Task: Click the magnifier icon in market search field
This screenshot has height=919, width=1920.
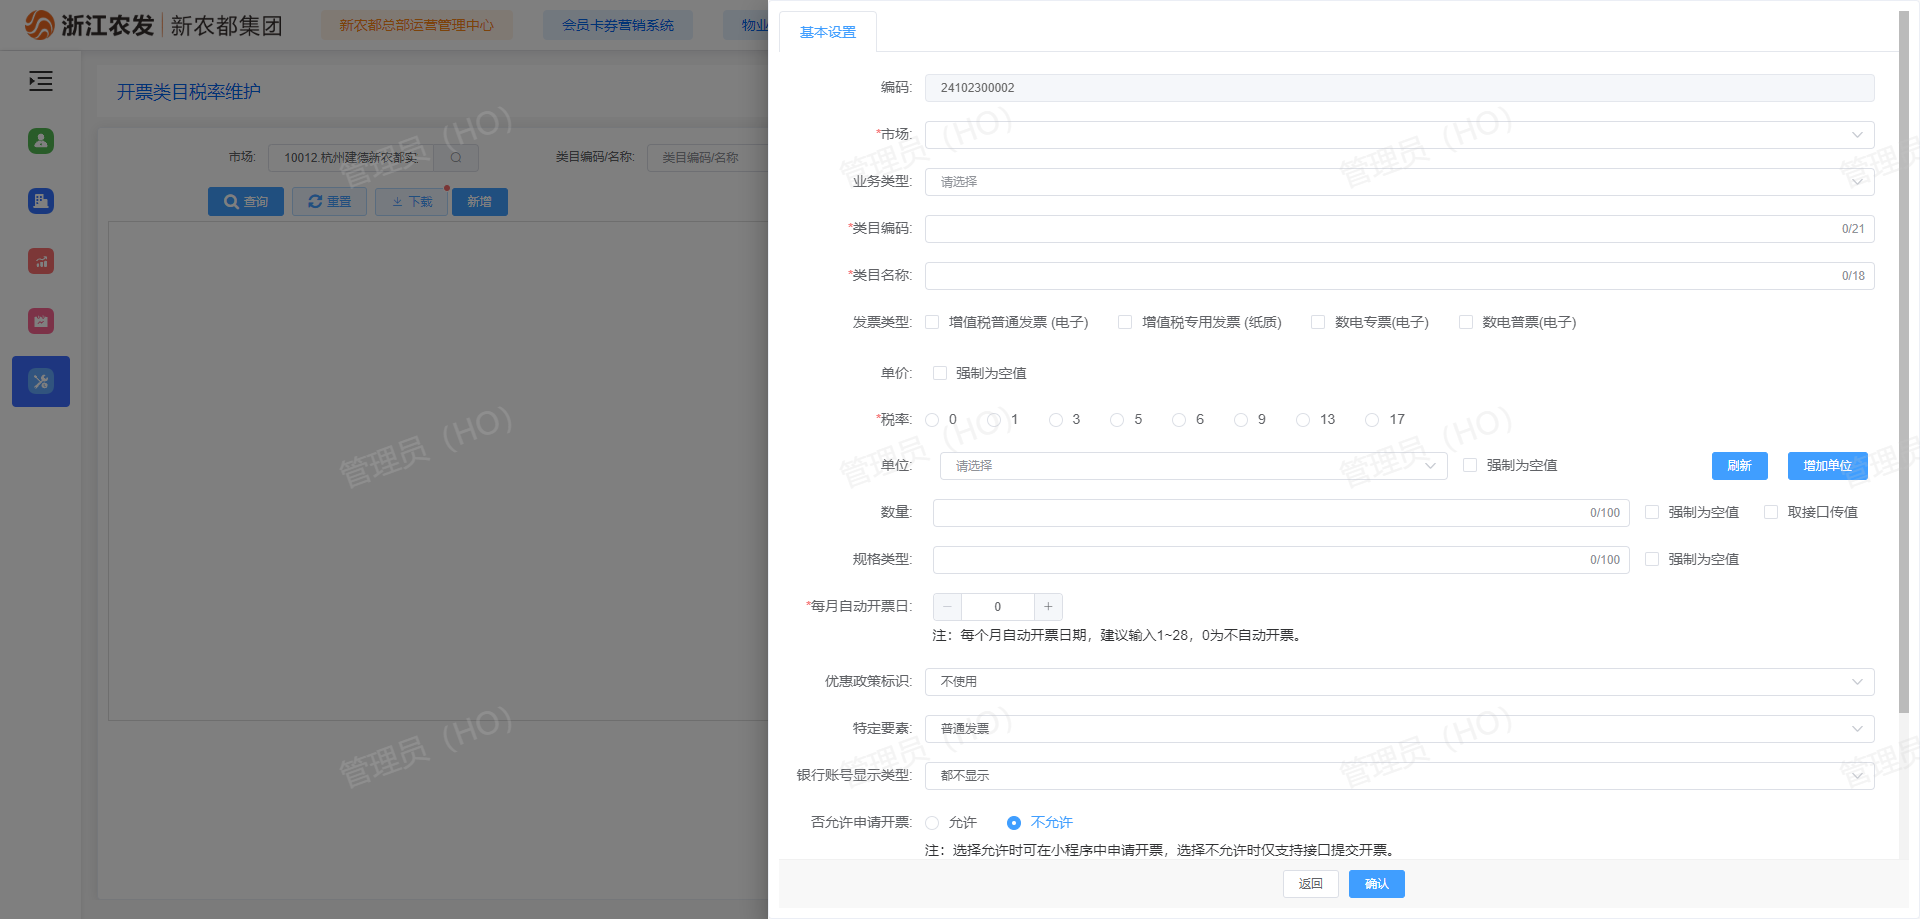Action: pyautogui.click(x=456, y=158)
